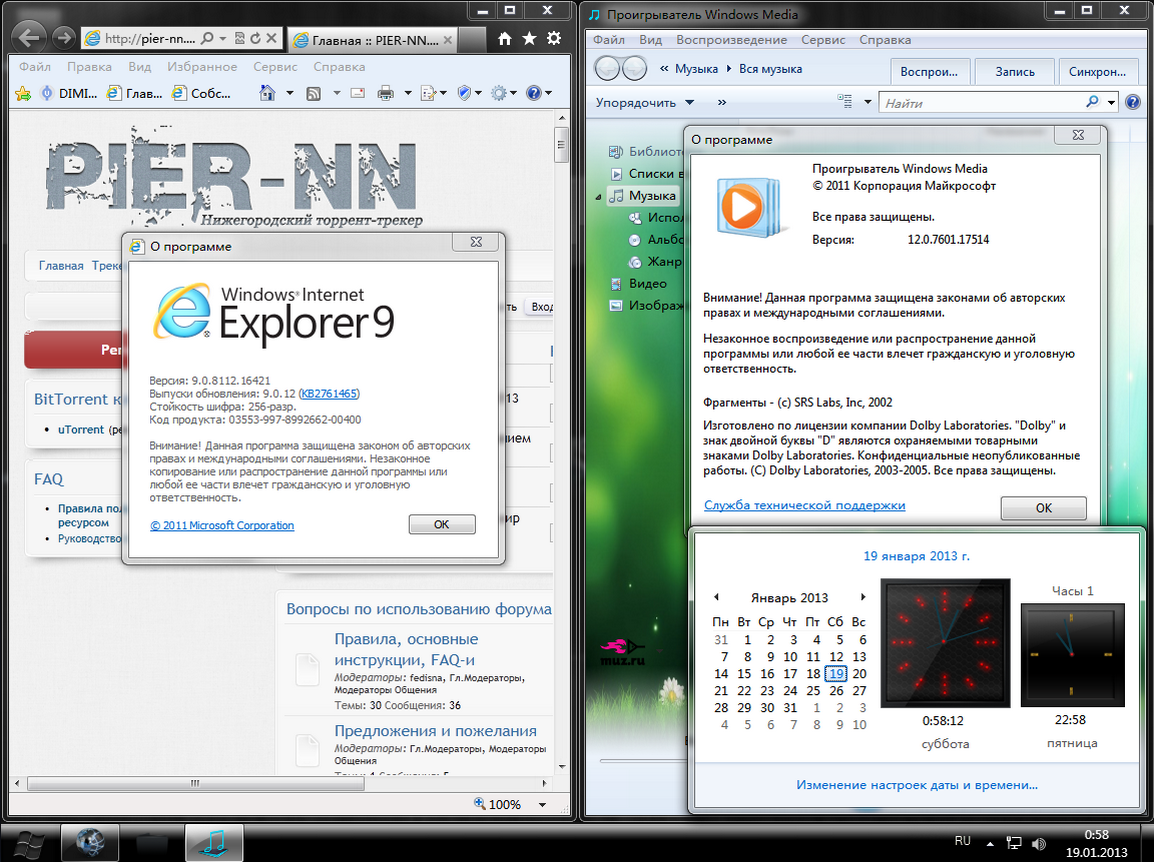Click the IE Home house icon in title bar
Screen dimensions: 1154x862
coord(504,38)
